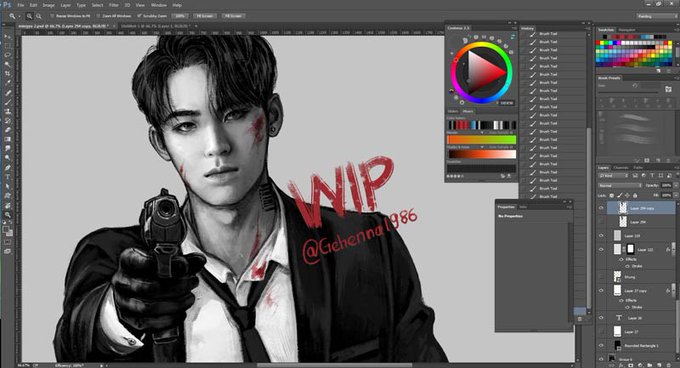Switch to the Channels tab
The width and height of the screenshot is (680, 368).
point(621,168)
